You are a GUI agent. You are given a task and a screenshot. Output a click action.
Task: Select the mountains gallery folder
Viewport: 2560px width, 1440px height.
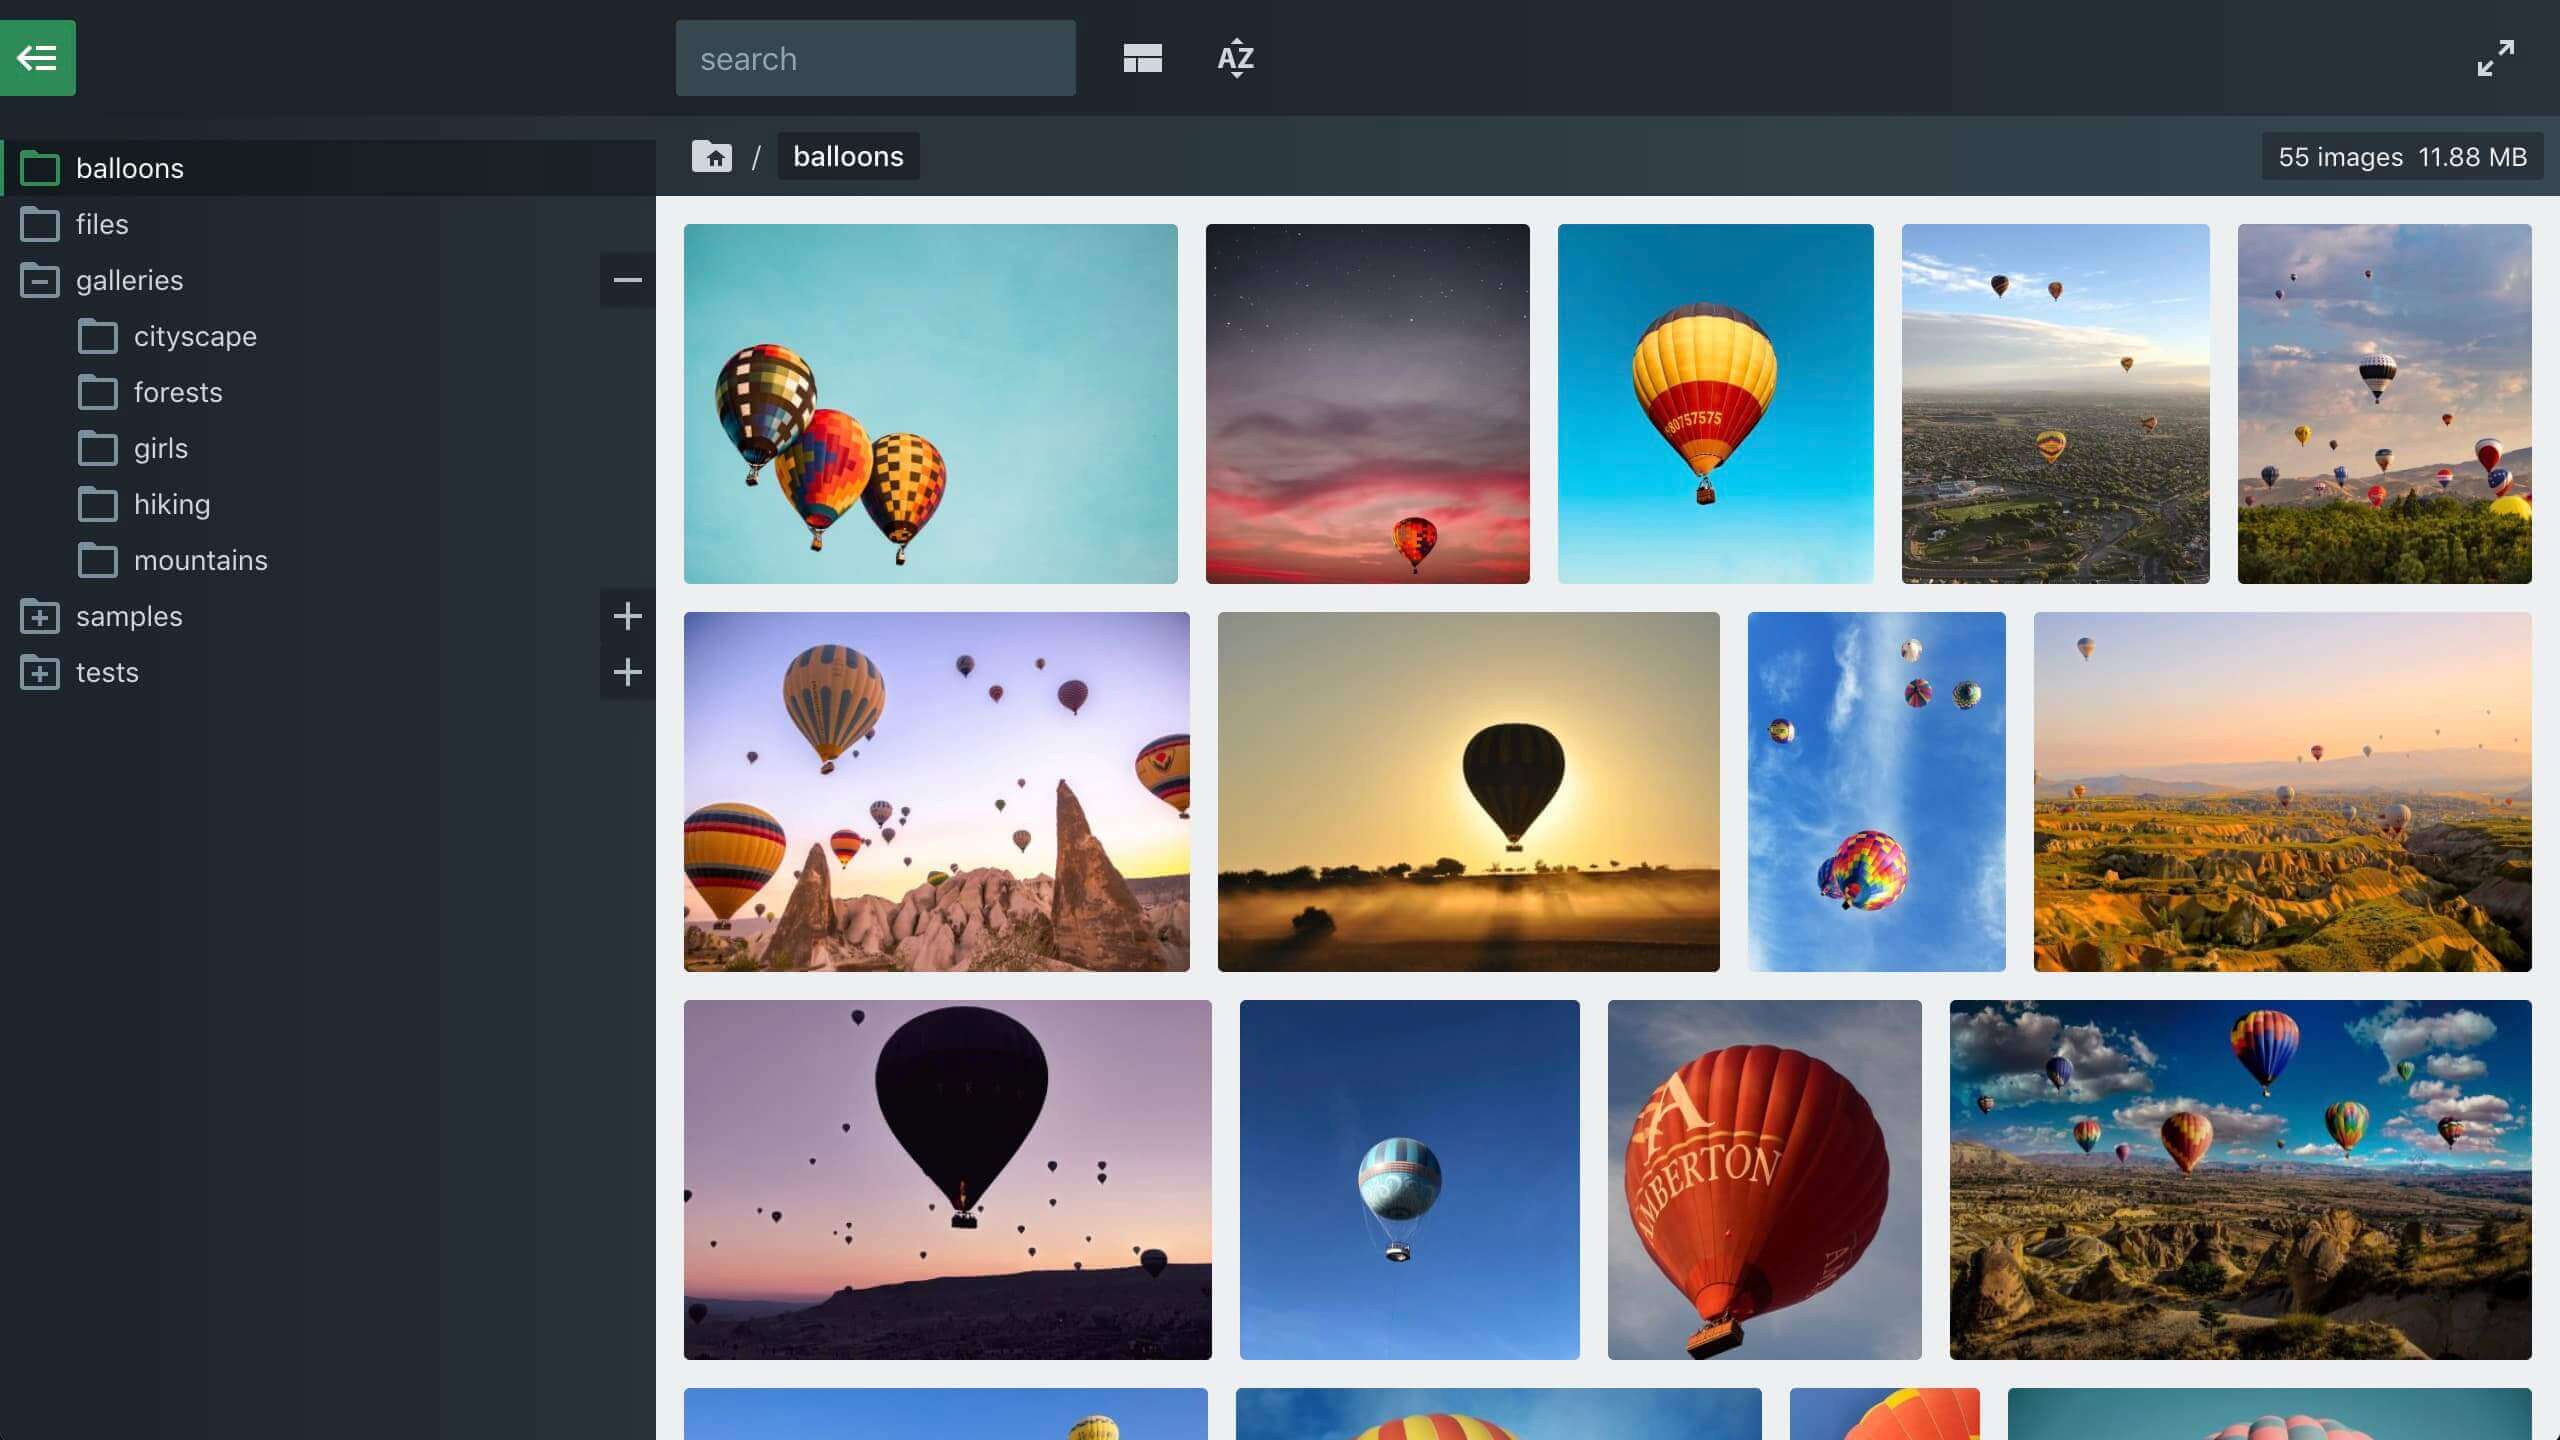point(199,557)
